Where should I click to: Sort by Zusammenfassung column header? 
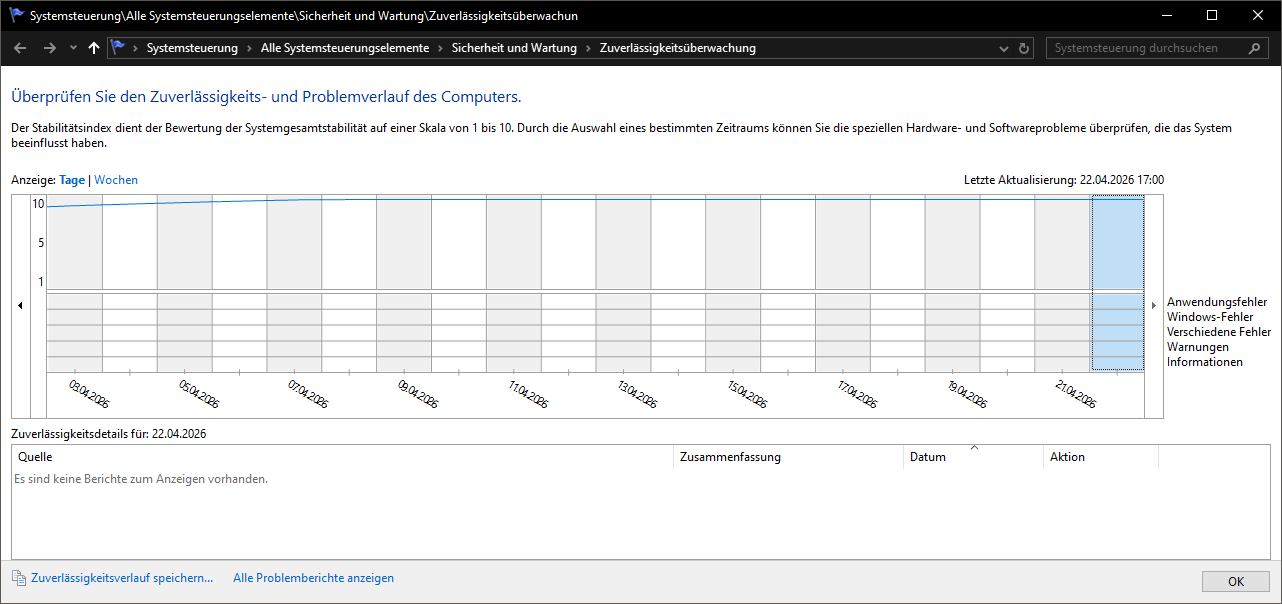[x=789, y=457]
